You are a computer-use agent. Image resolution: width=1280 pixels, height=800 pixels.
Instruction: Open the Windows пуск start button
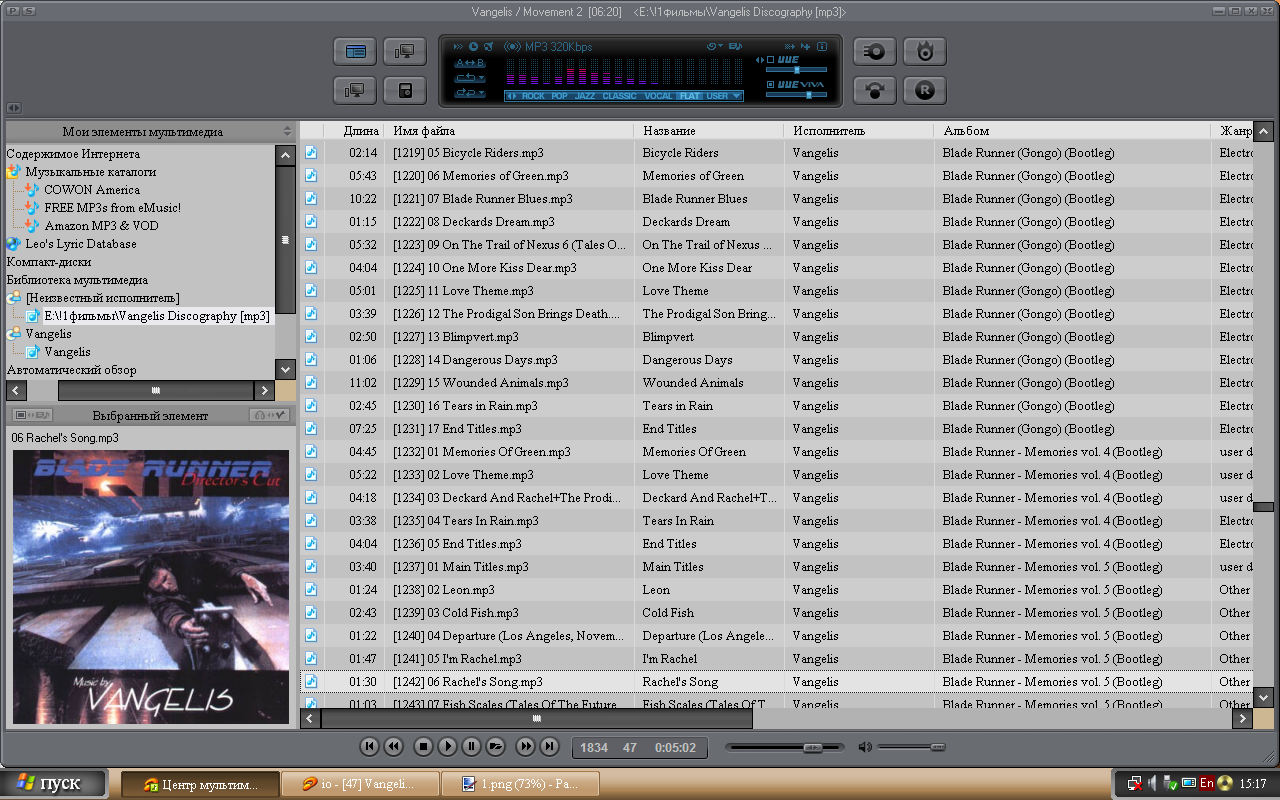pyautogui.click(x=54, y=783)
